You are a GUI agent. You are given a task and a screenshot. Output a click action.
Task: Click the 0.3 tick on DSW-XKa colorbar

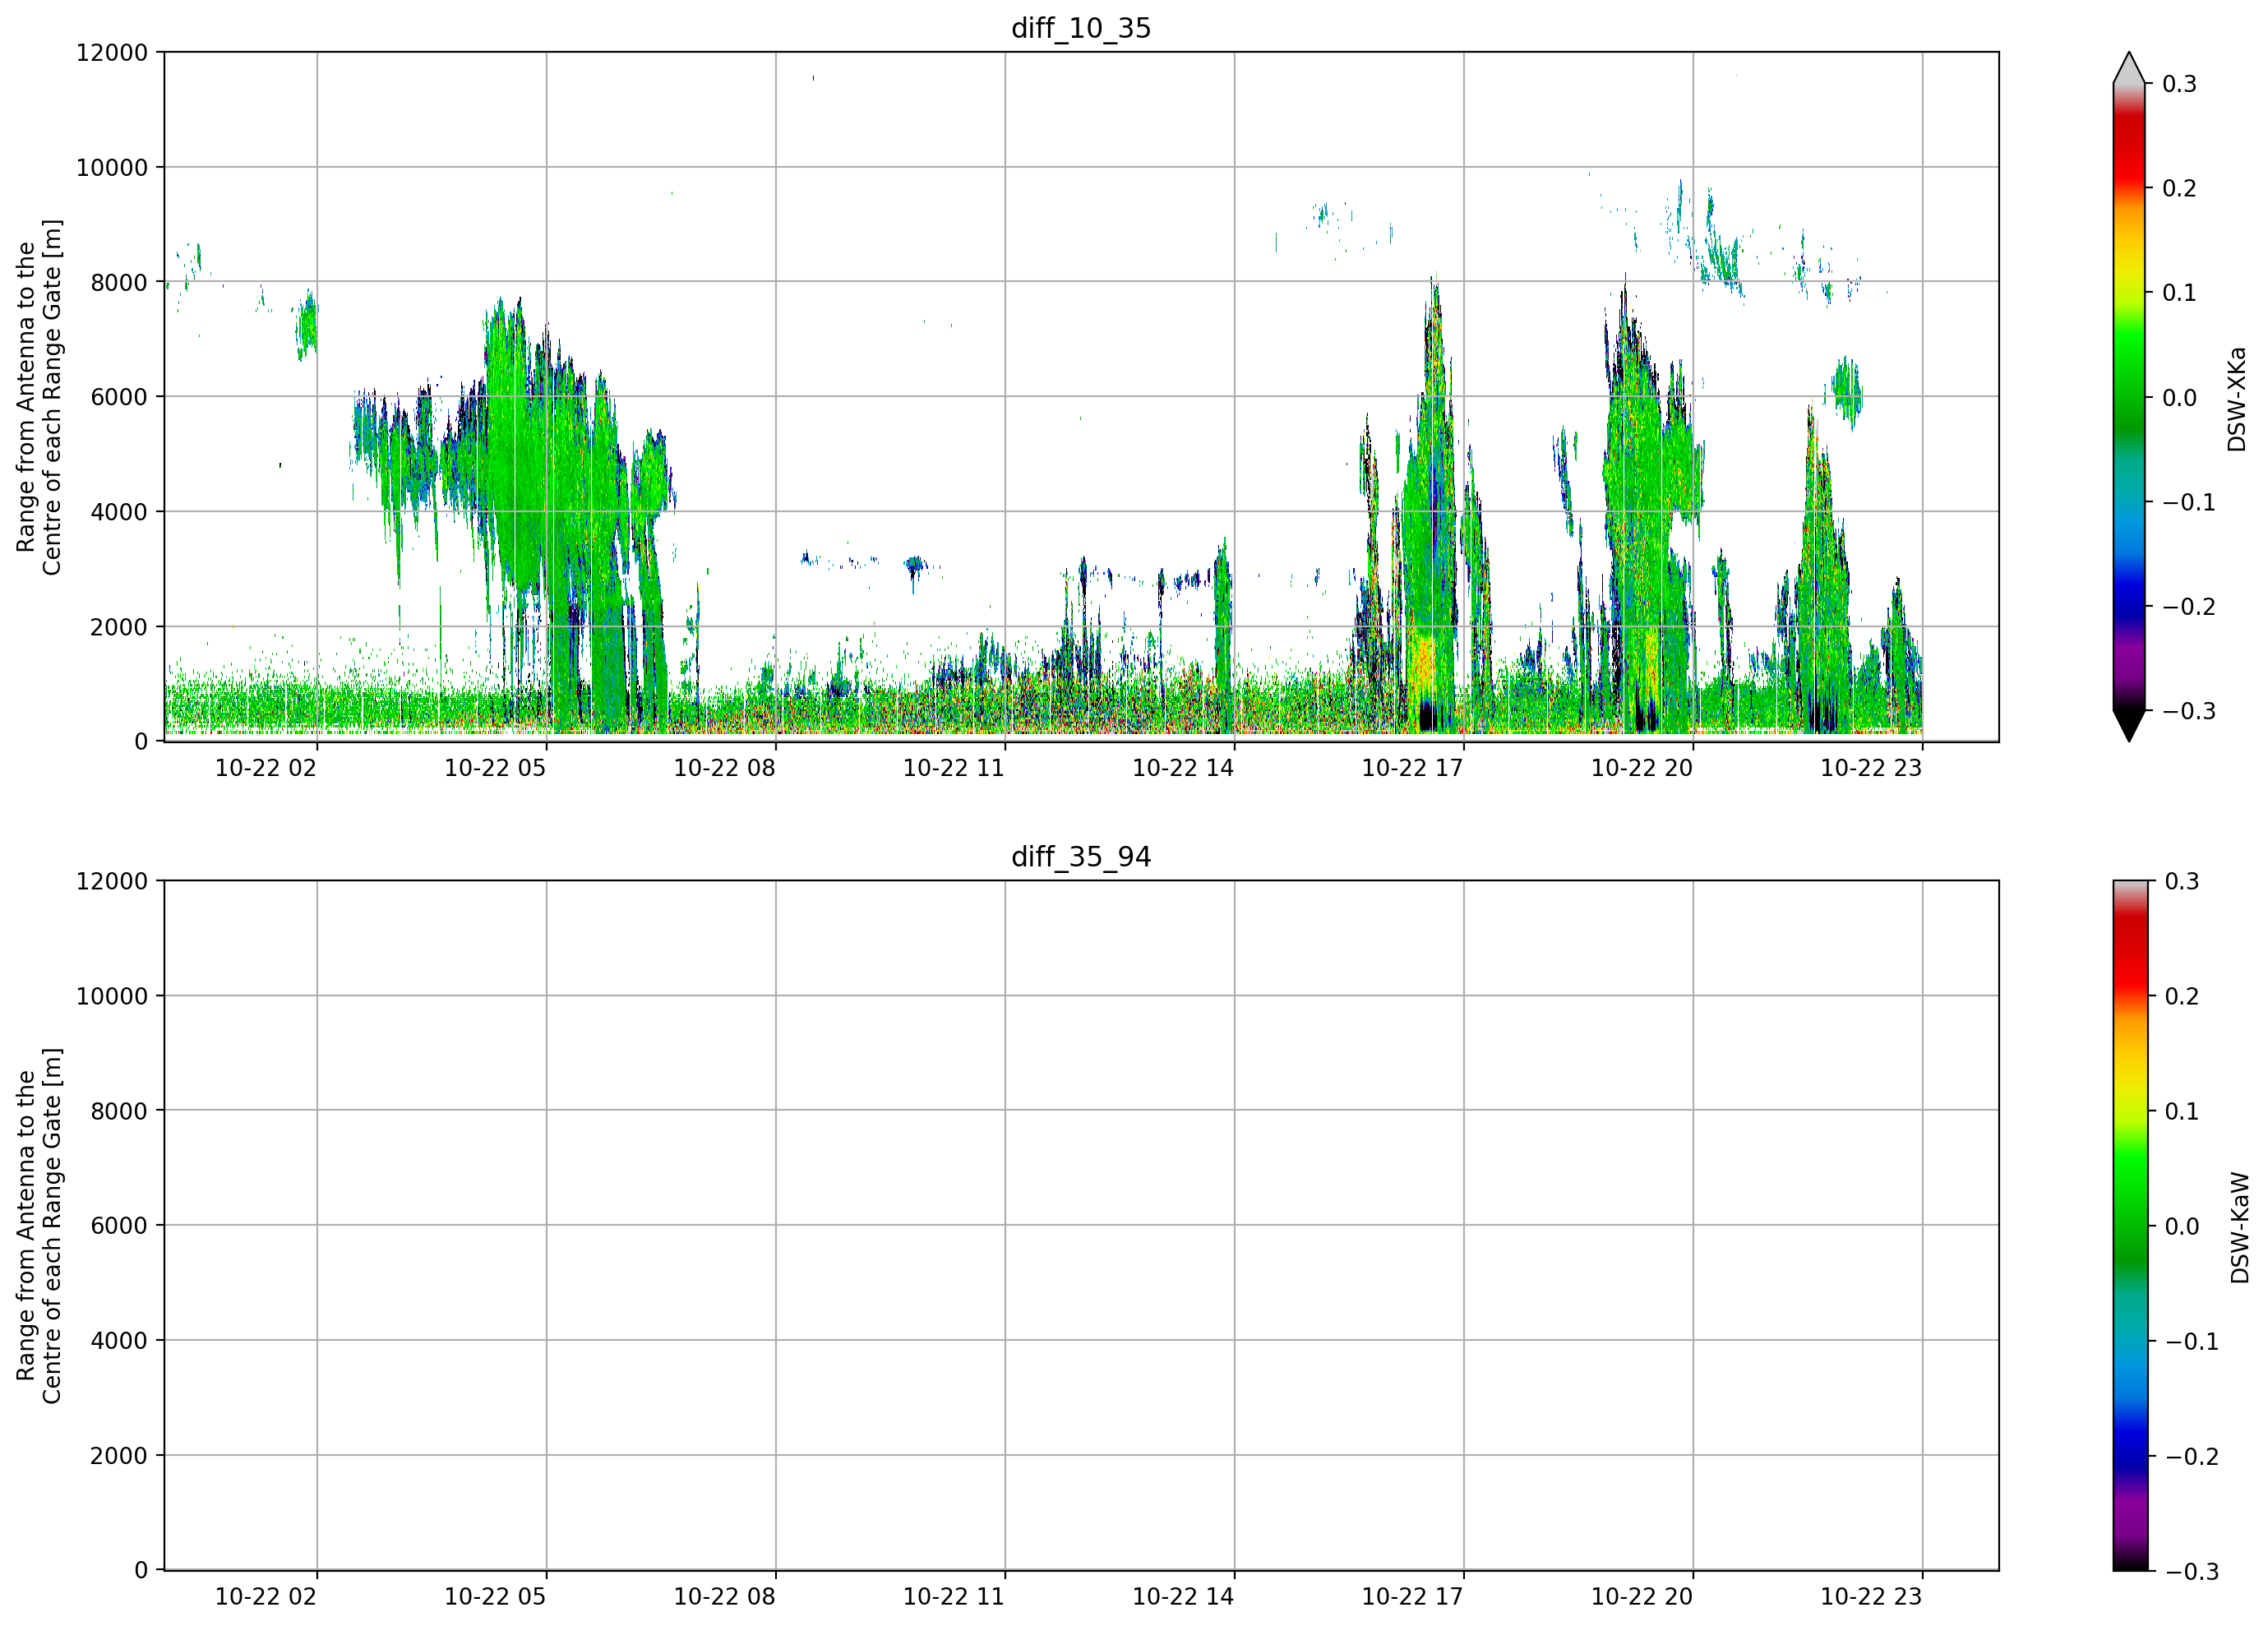2179,84
